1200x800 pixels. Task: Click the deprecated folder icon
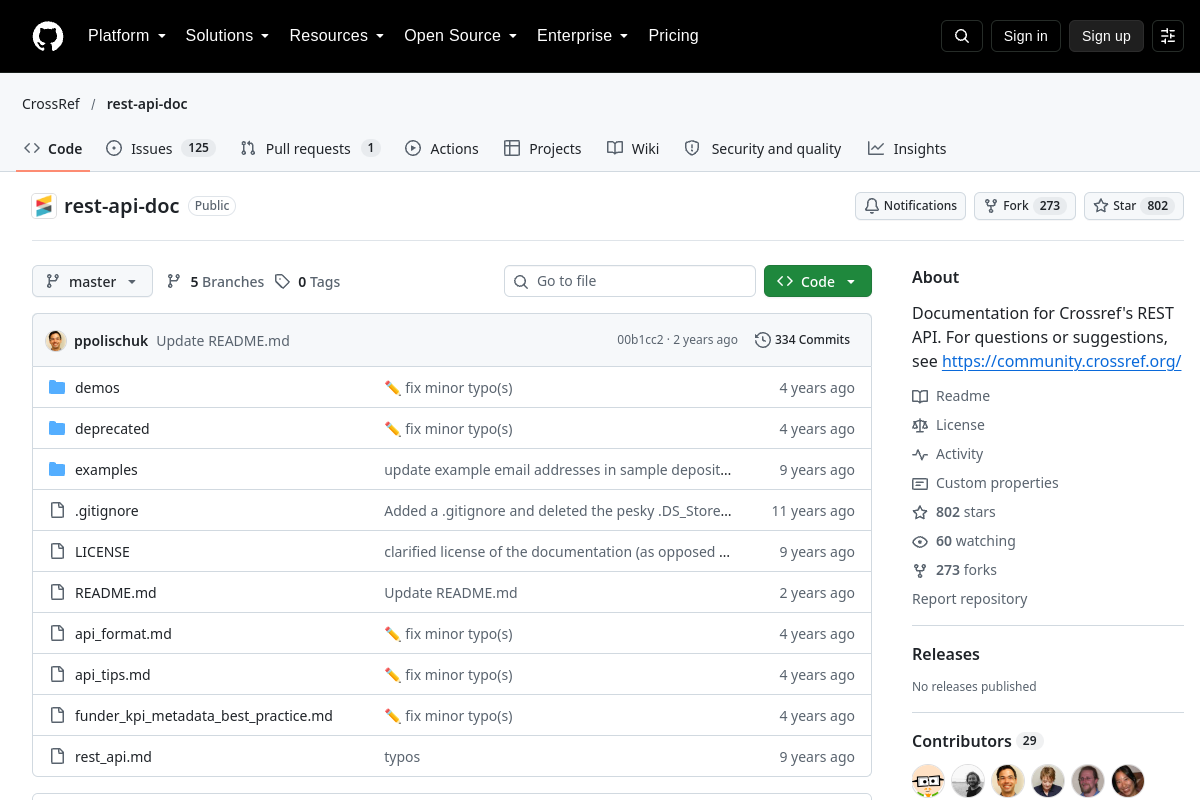point(57,428)
